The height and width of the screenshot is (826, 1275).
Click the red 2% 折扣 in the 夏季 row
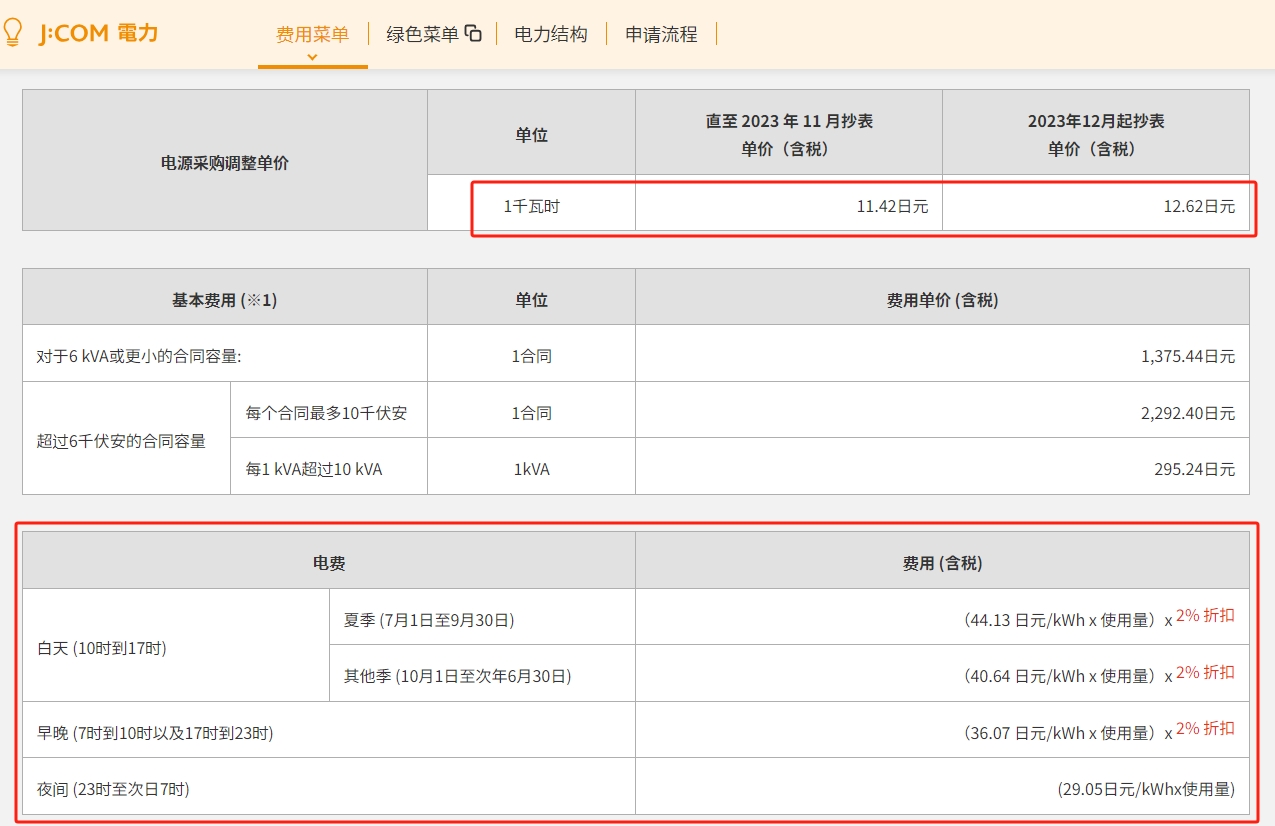(x=1205, y=616)
